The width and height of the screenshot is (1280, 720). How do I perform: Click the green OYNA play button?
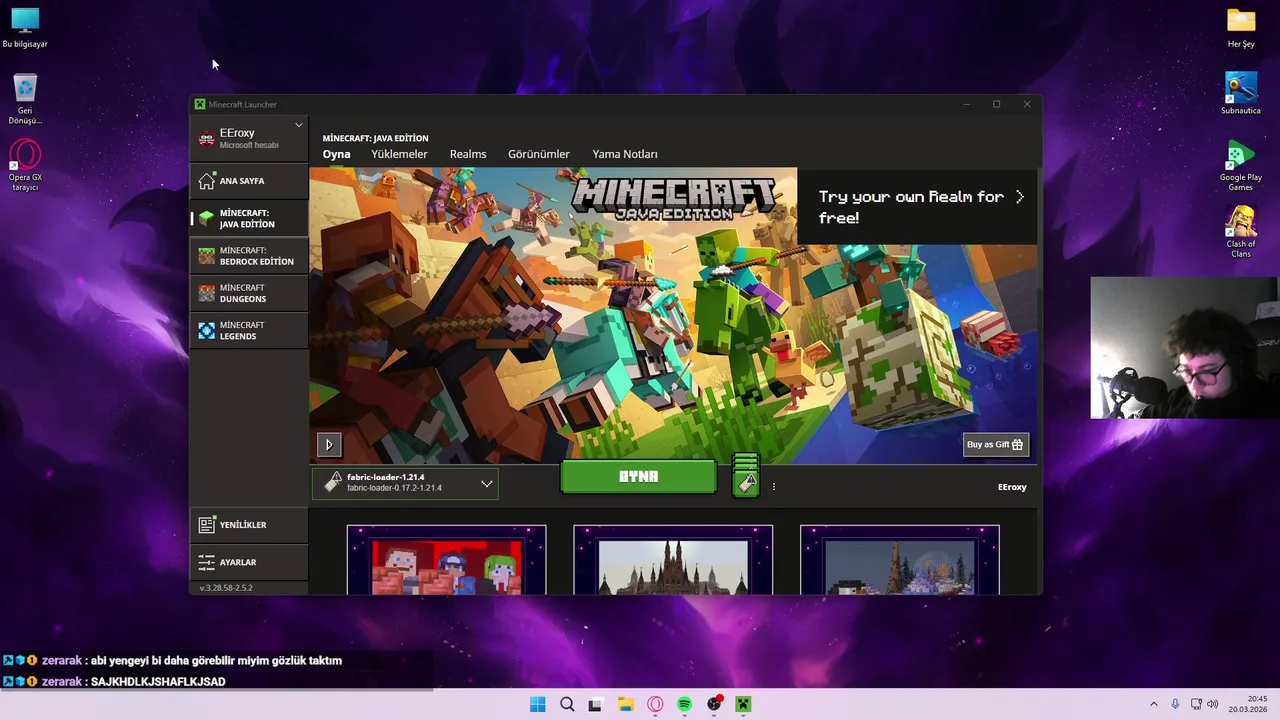tap(638, 477)
